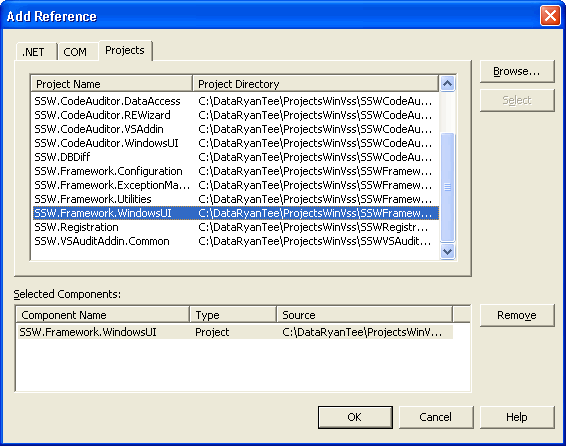
Task: Confirm with the OK button
Action: pos(355,417)
